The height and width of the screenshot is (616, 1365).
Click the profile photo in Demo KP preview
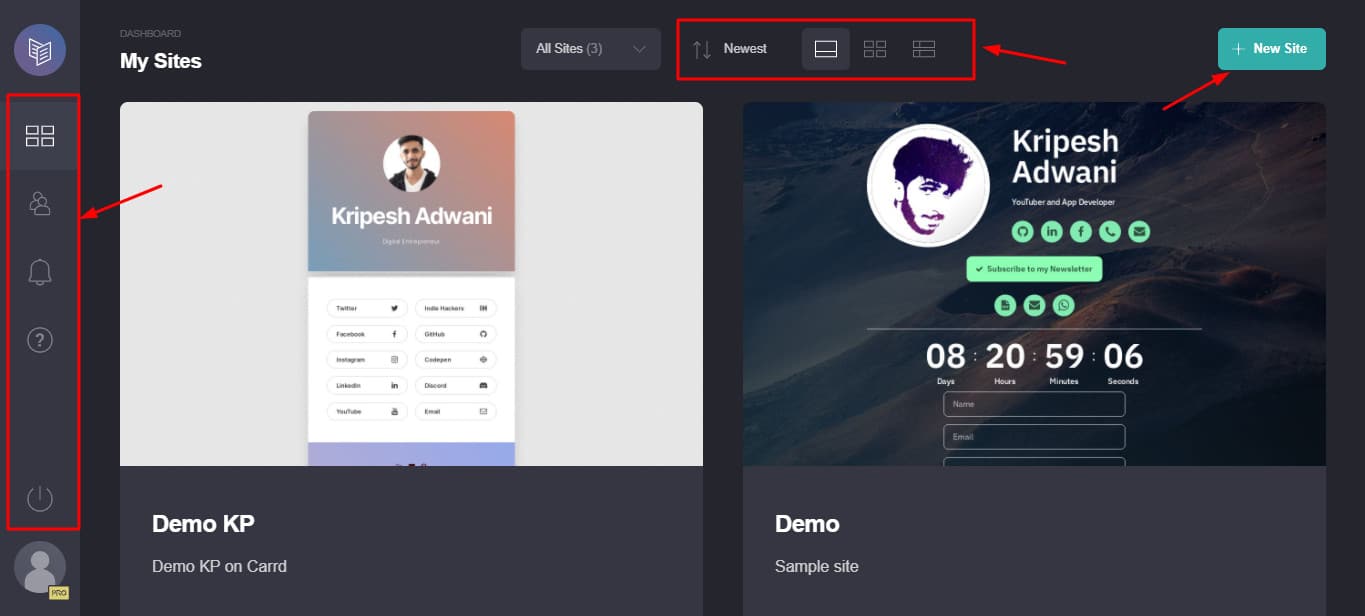[x=411, y=163]
